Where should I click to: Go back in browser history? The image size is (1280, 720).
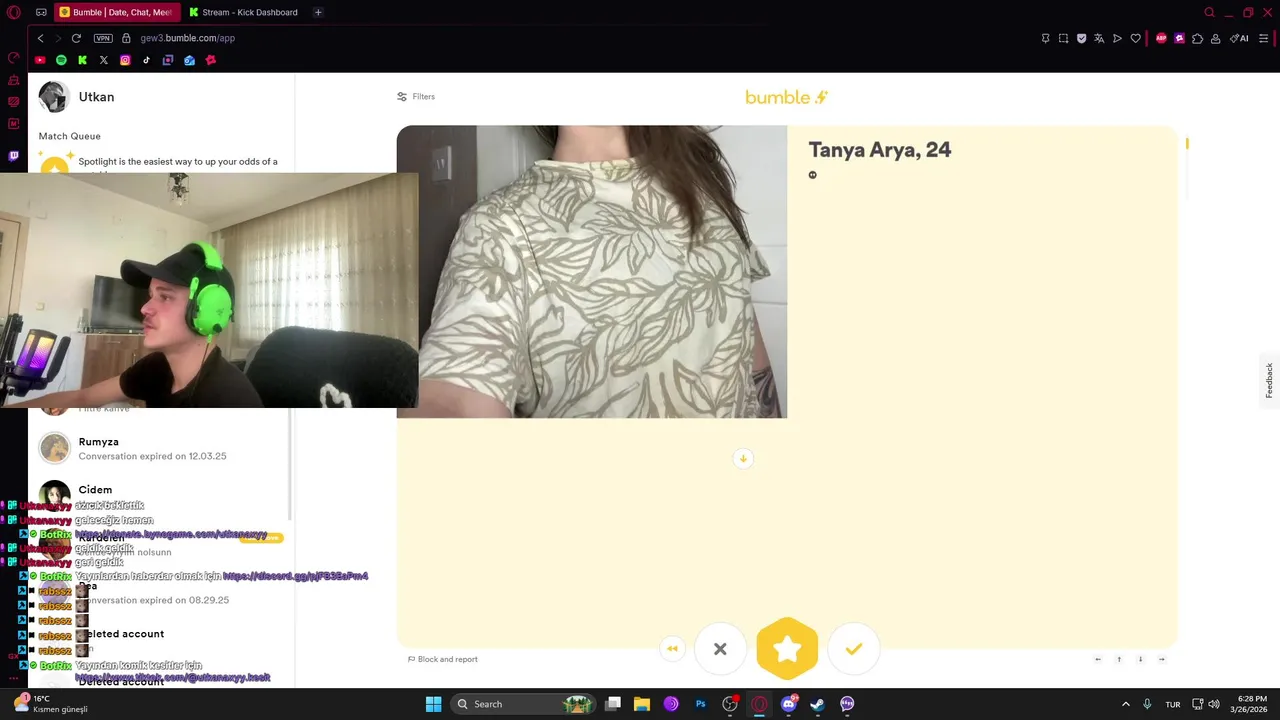coord(40,38)
